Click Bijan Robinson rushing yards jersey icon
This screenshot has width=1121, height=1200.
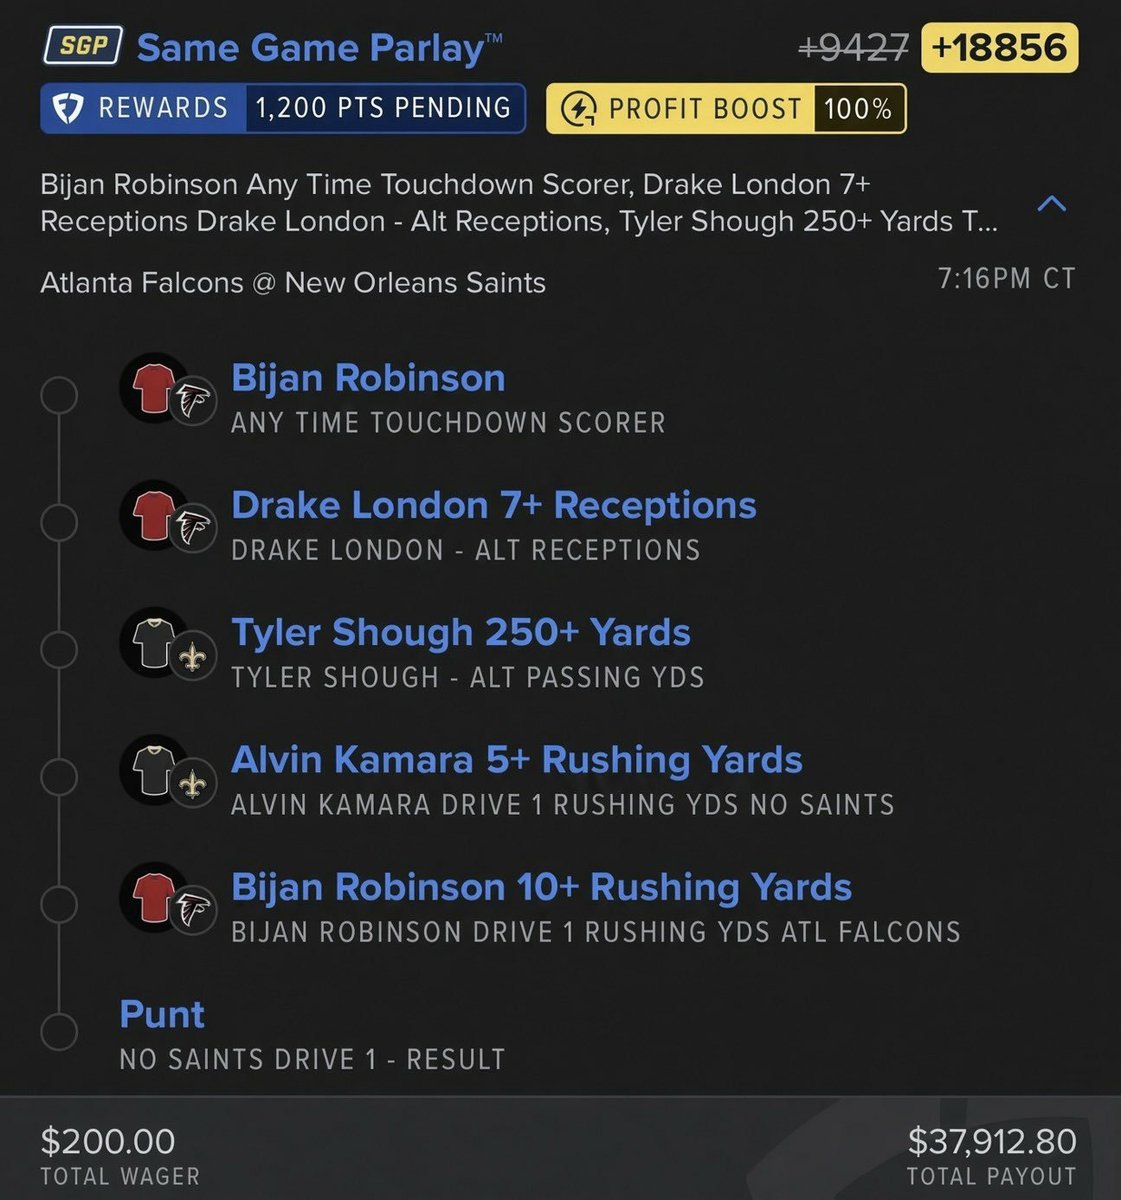[155, 897]
